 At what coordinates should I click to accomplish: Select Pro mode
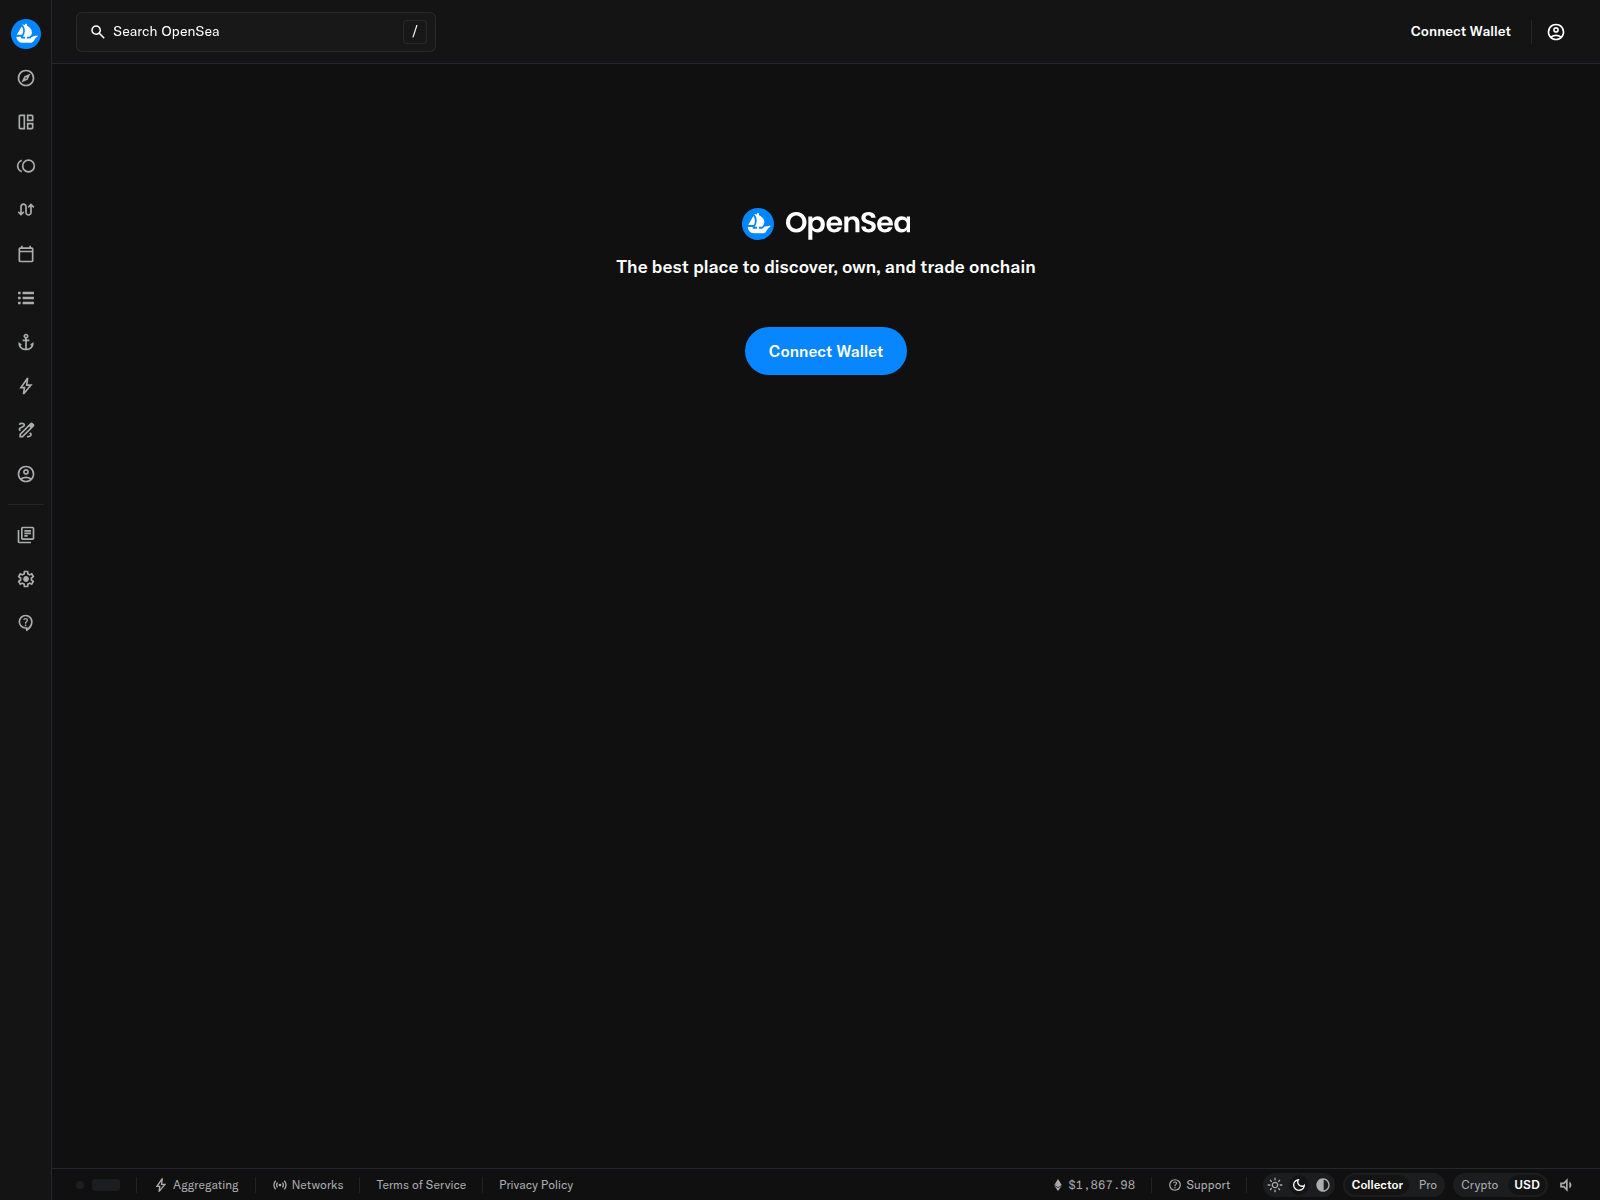pyautogui.click(x=1428, y=1185)
